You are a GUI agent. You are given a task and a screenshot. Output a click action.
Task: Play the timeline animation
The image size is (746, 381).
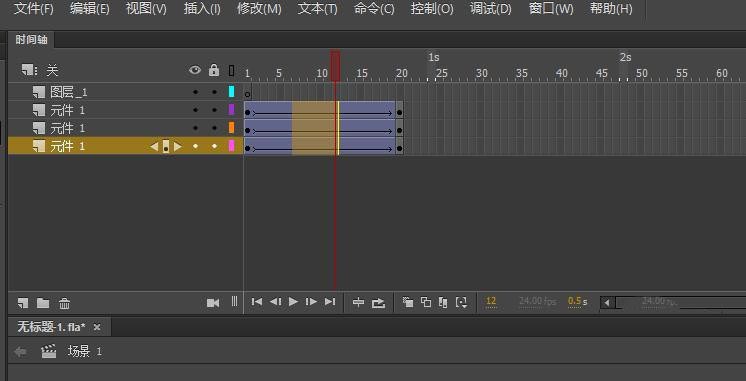294,302
